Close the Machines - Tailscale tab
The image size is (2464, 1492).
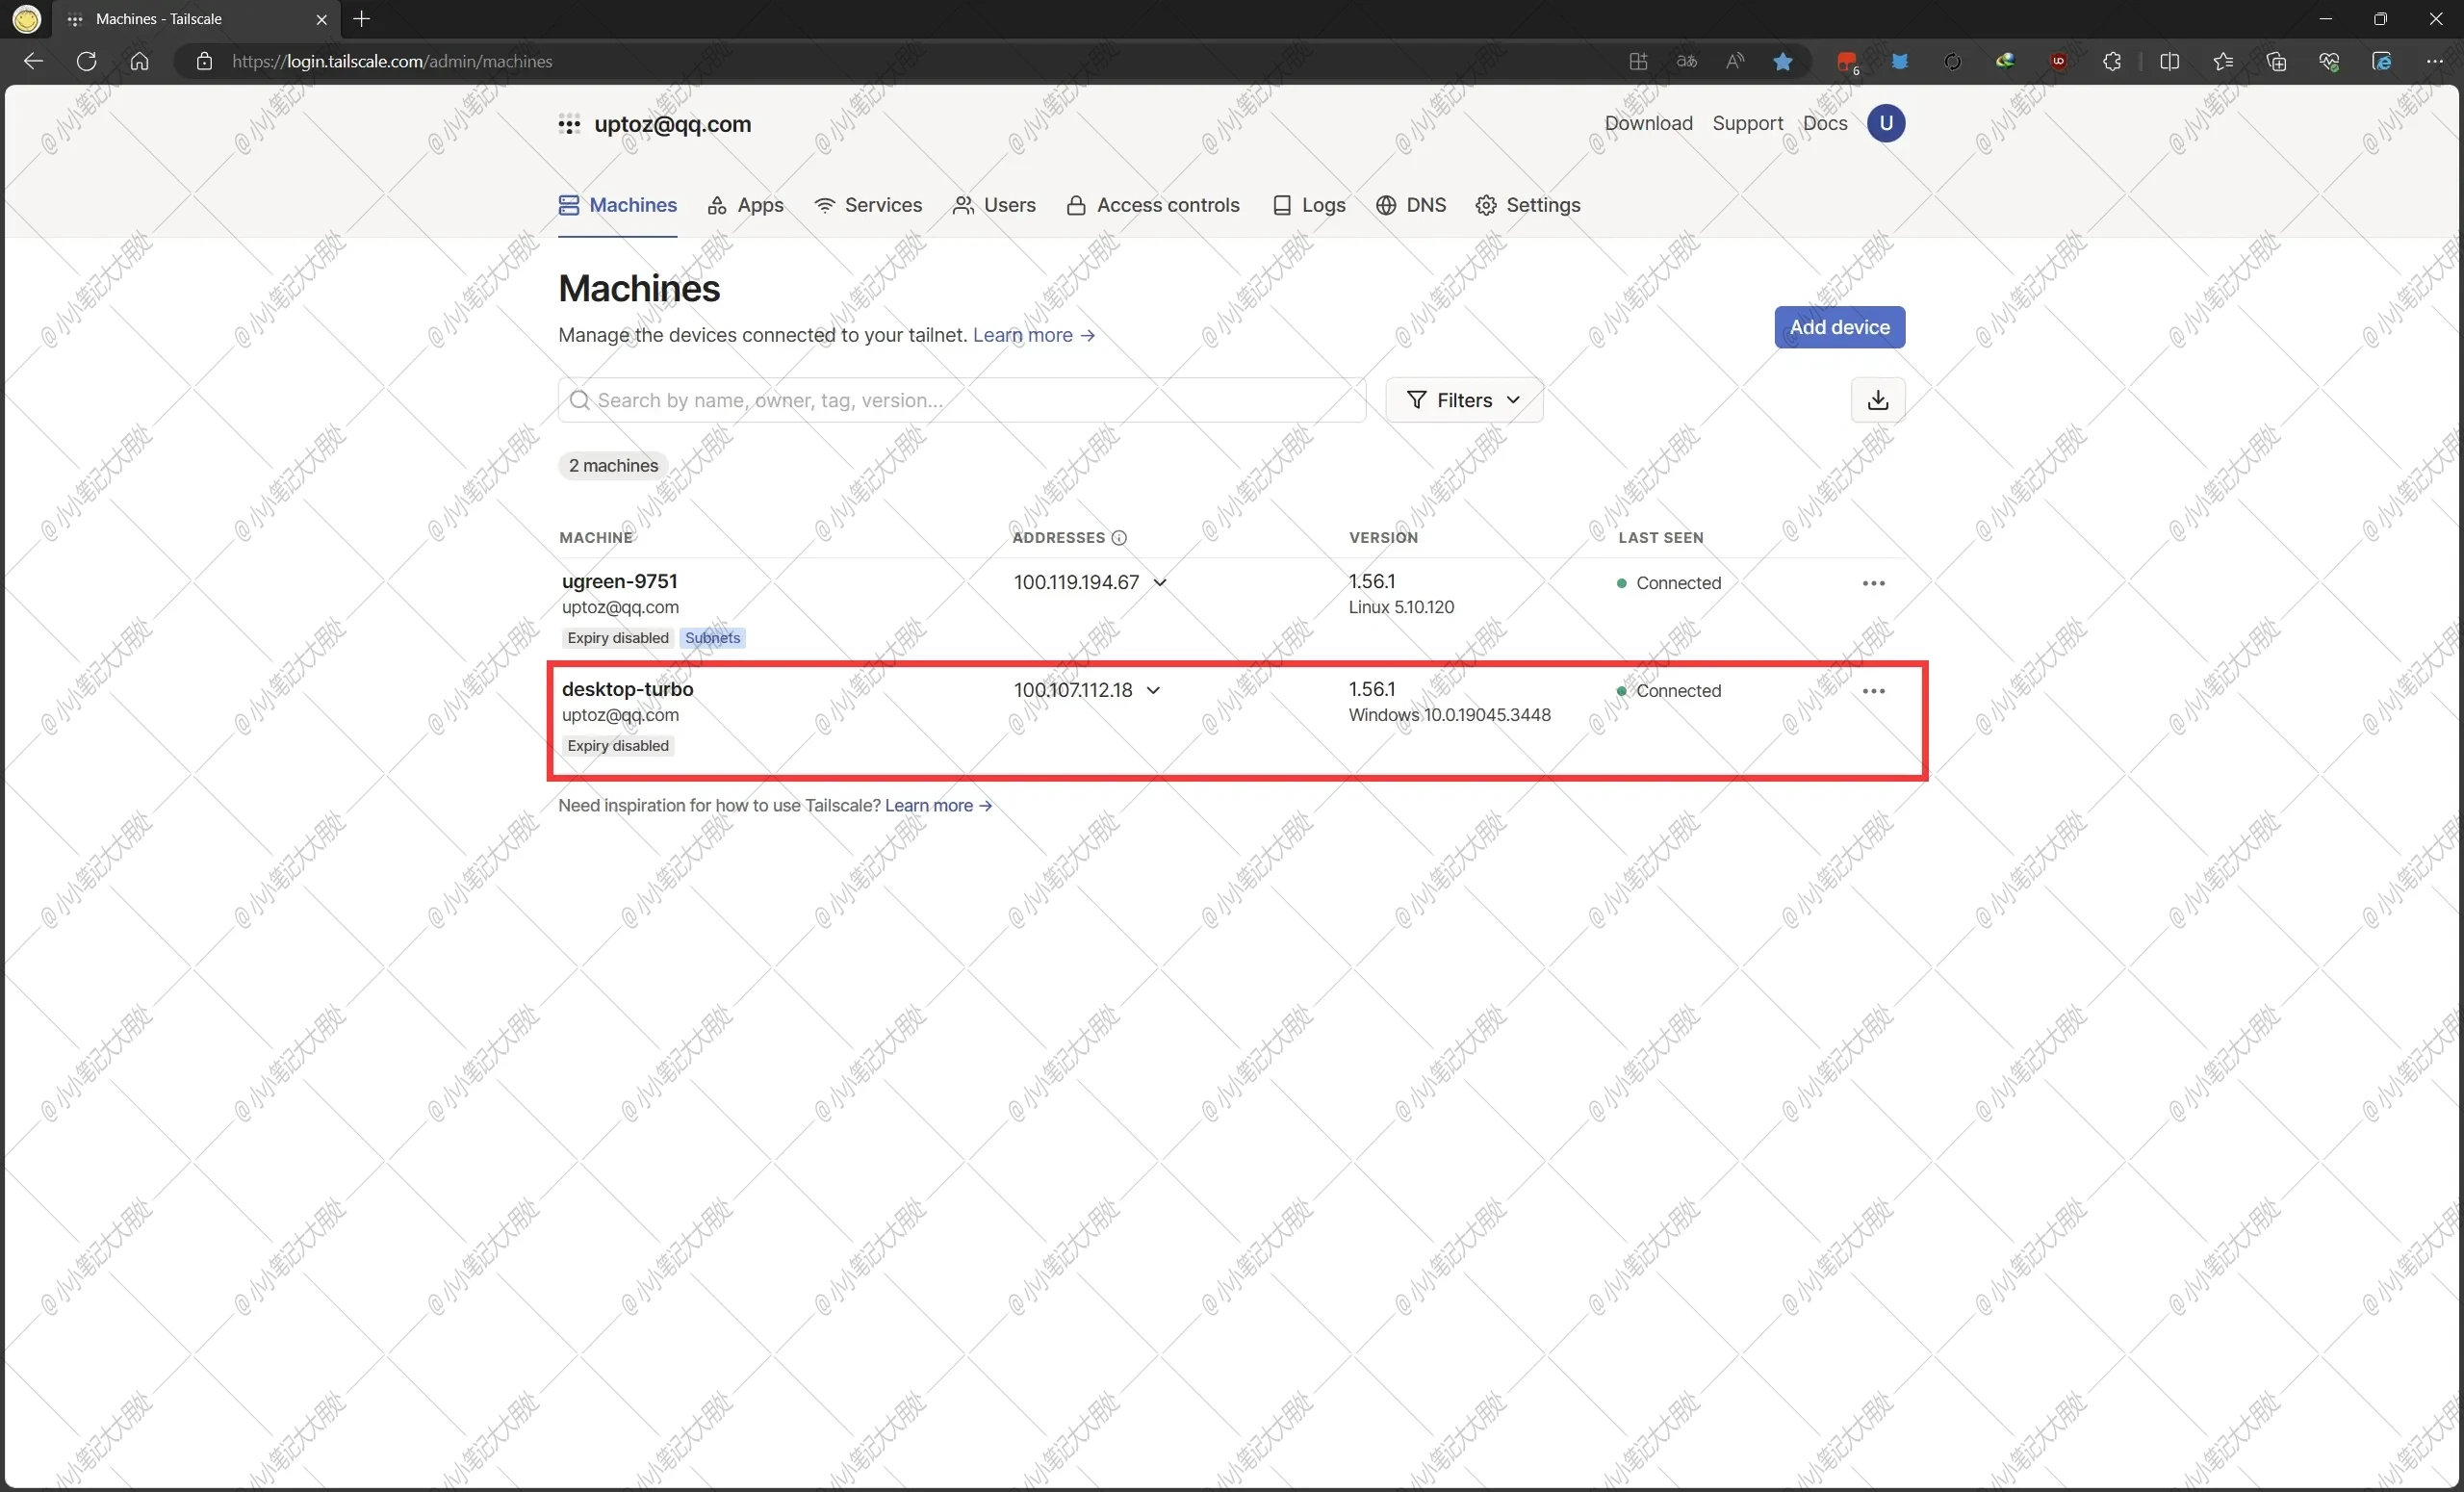click(x=321, y=19)
